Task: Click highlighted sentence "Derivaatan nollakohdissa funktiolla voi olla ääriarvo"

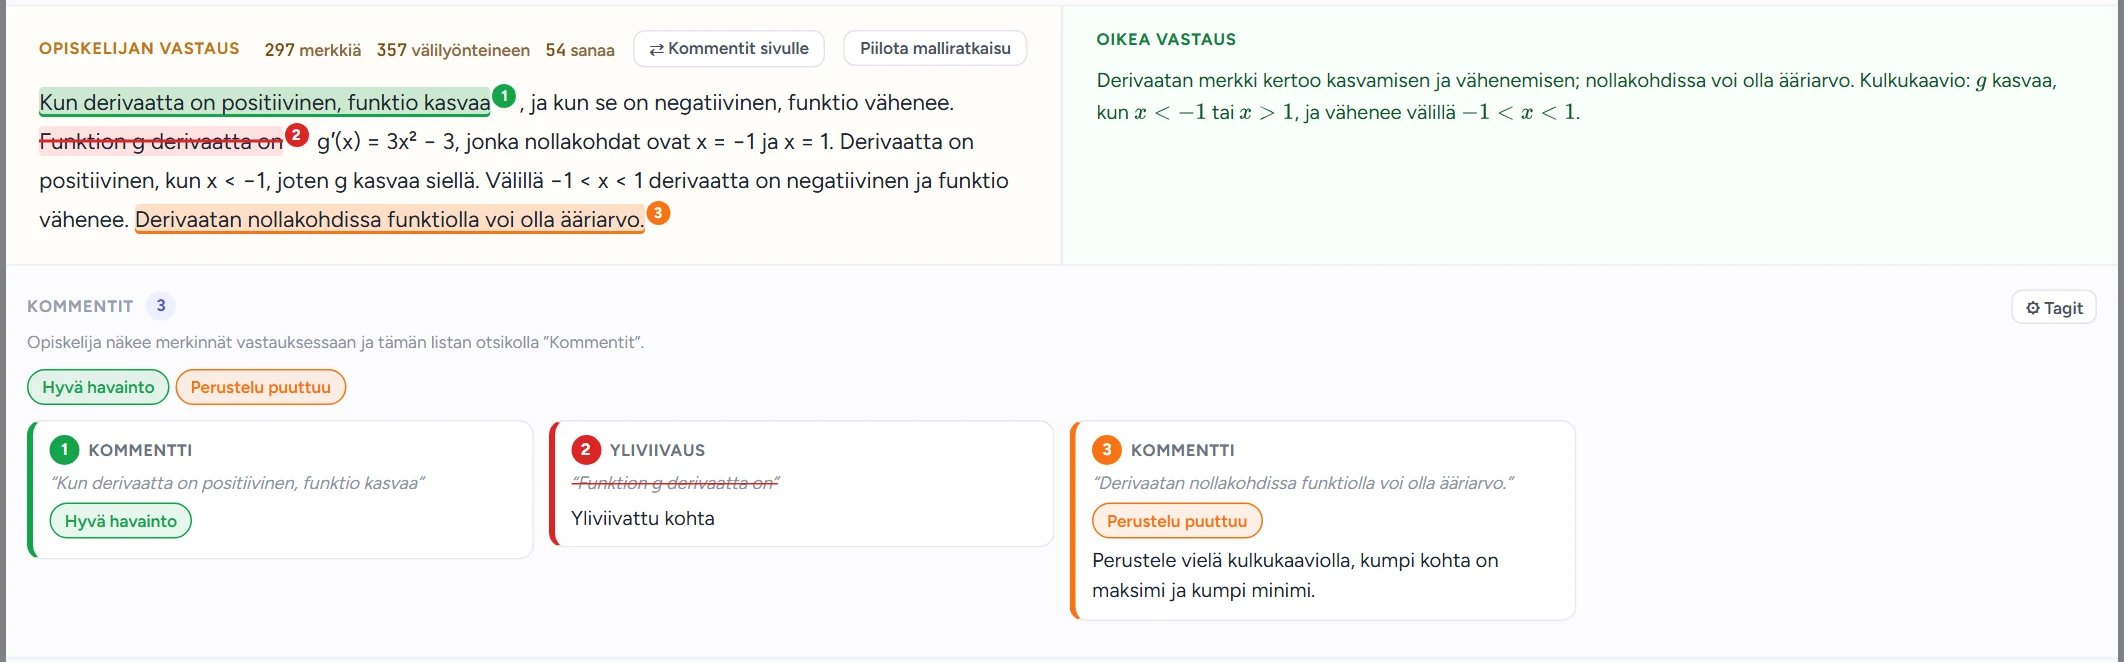Action: pos(390,219)
